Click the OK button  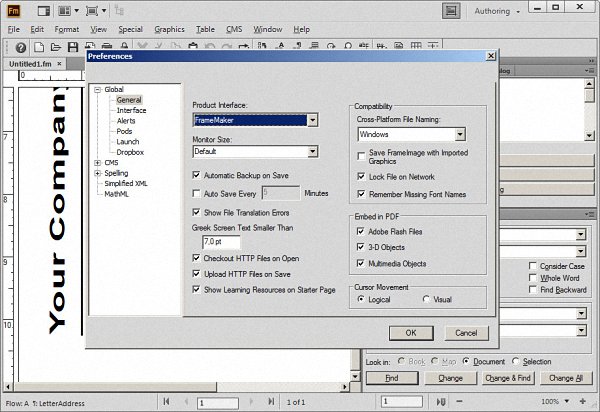[410, 332]
